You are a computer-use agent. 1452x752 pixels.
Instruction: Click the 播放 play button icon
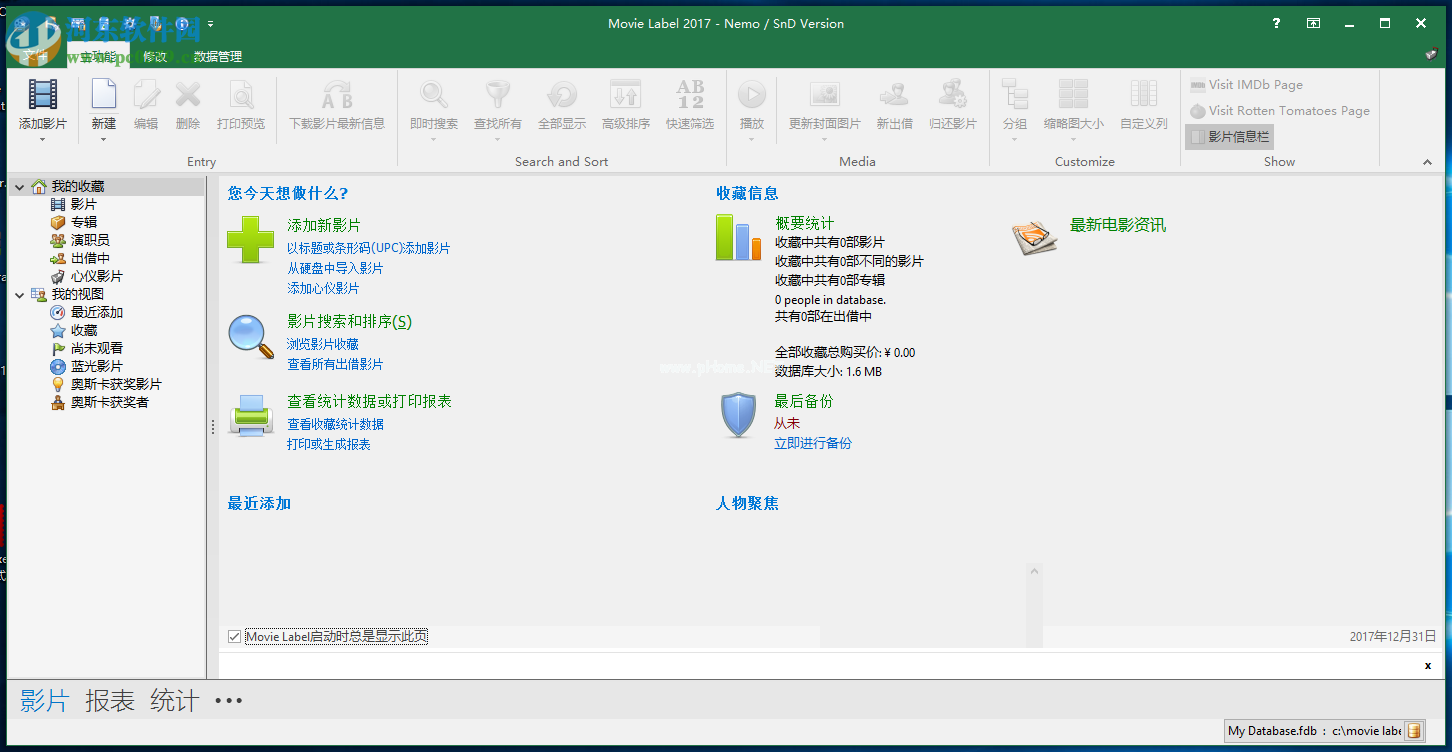pyautogui.click(x=752, y=95)
